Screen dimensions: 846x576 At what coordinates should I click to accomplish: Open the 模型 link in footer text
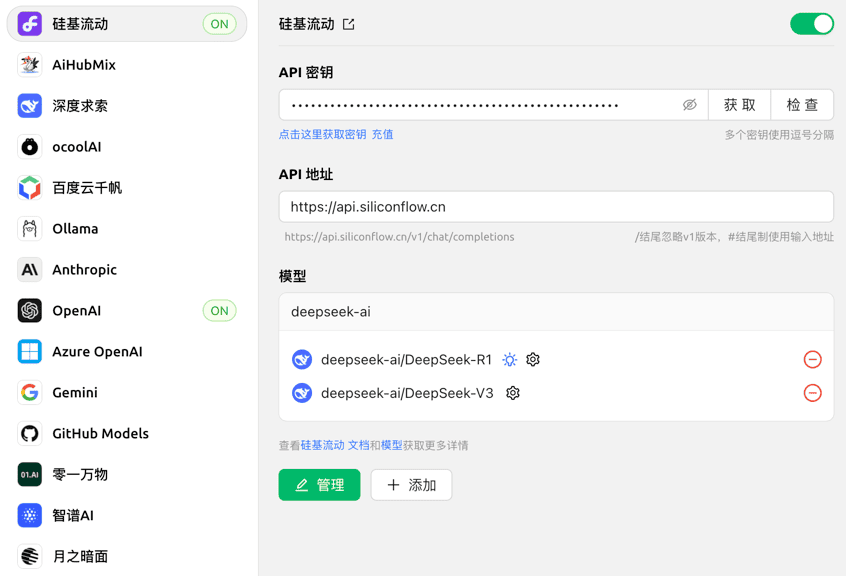(392, 445)
